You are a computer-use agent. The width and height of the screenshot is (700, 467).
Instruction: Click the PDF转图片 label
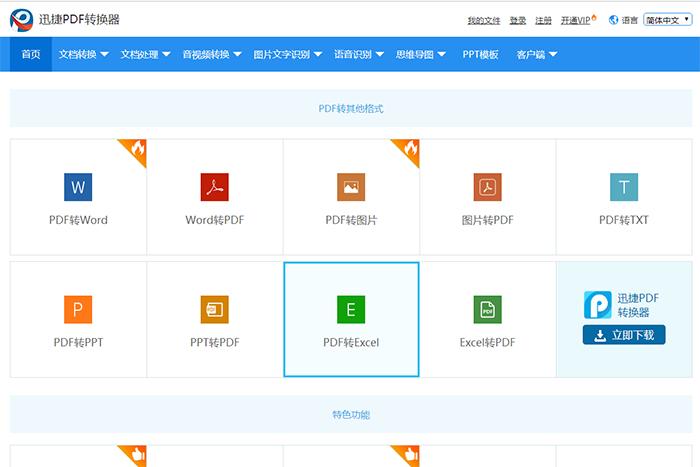(x=351, y=220)
